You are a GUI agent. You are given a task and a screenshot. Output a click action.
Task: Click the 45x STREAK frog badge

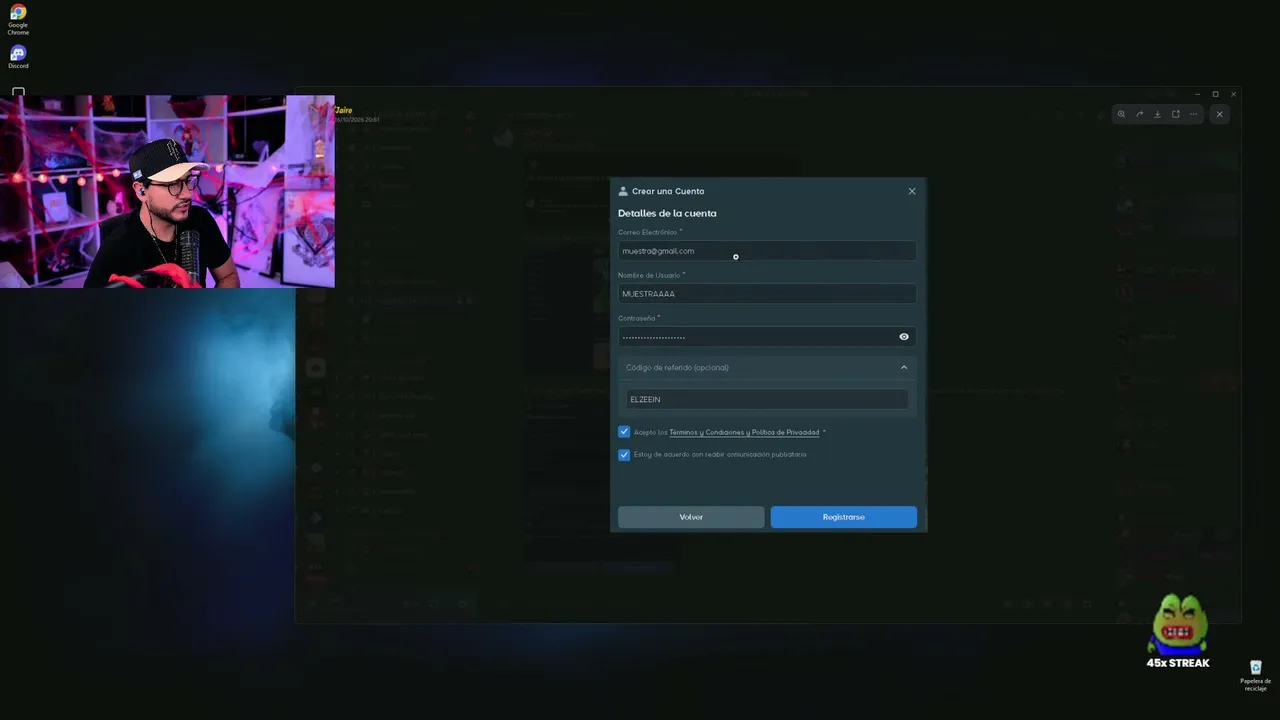point(1178,632)
